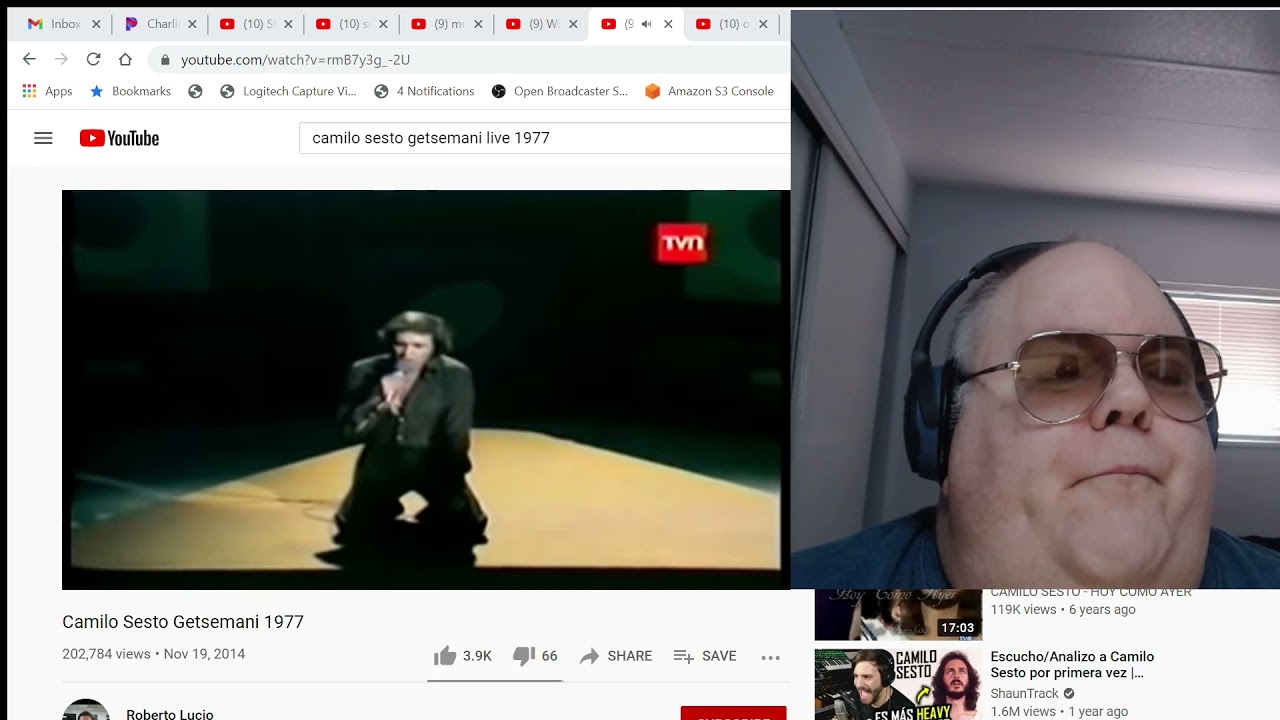Open the Apps bookmark shortcut
Viewport: 1280px width, 720px height.
47,91
